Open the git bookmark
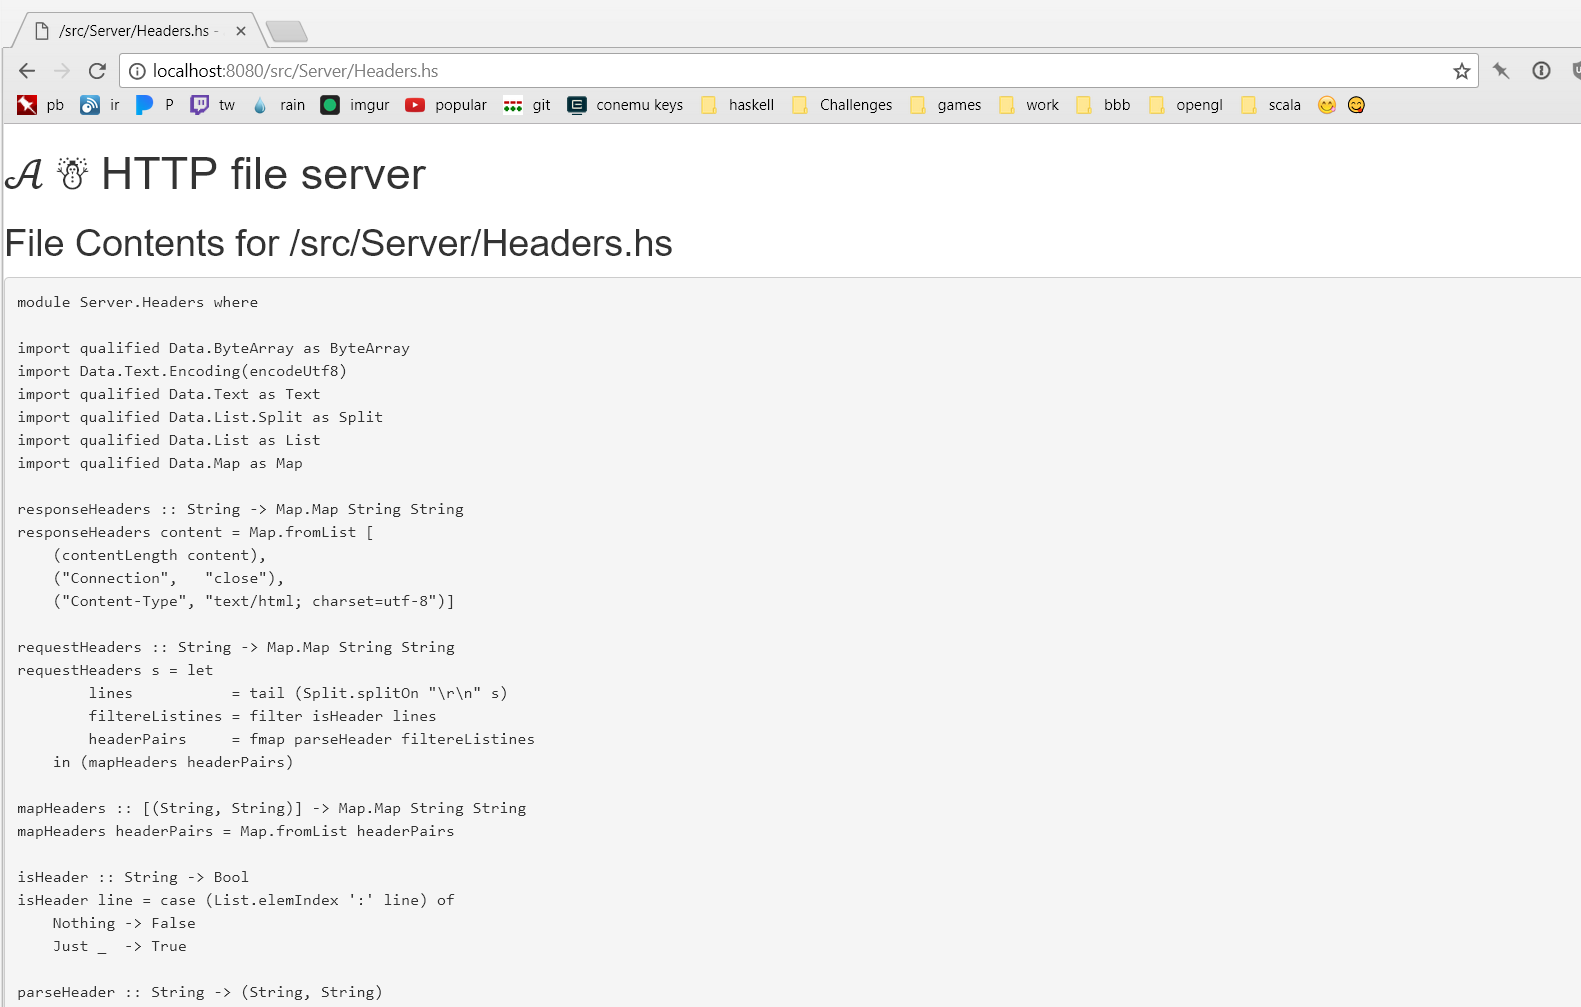This screenshot has width=1581, height=1007. tap(527, 105)
